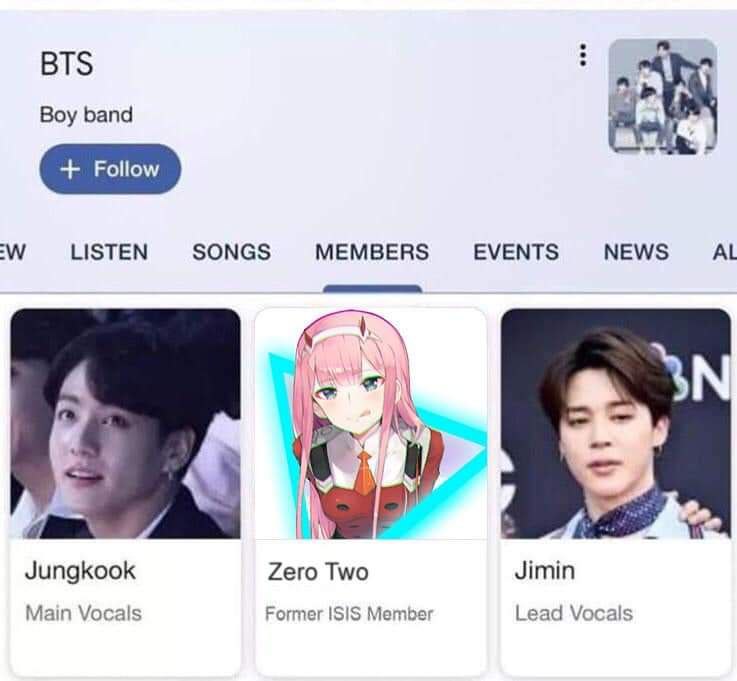Click the Zero Two name link
The height and width of the screenshot is (681, 737).
click(x=318, y=572)
